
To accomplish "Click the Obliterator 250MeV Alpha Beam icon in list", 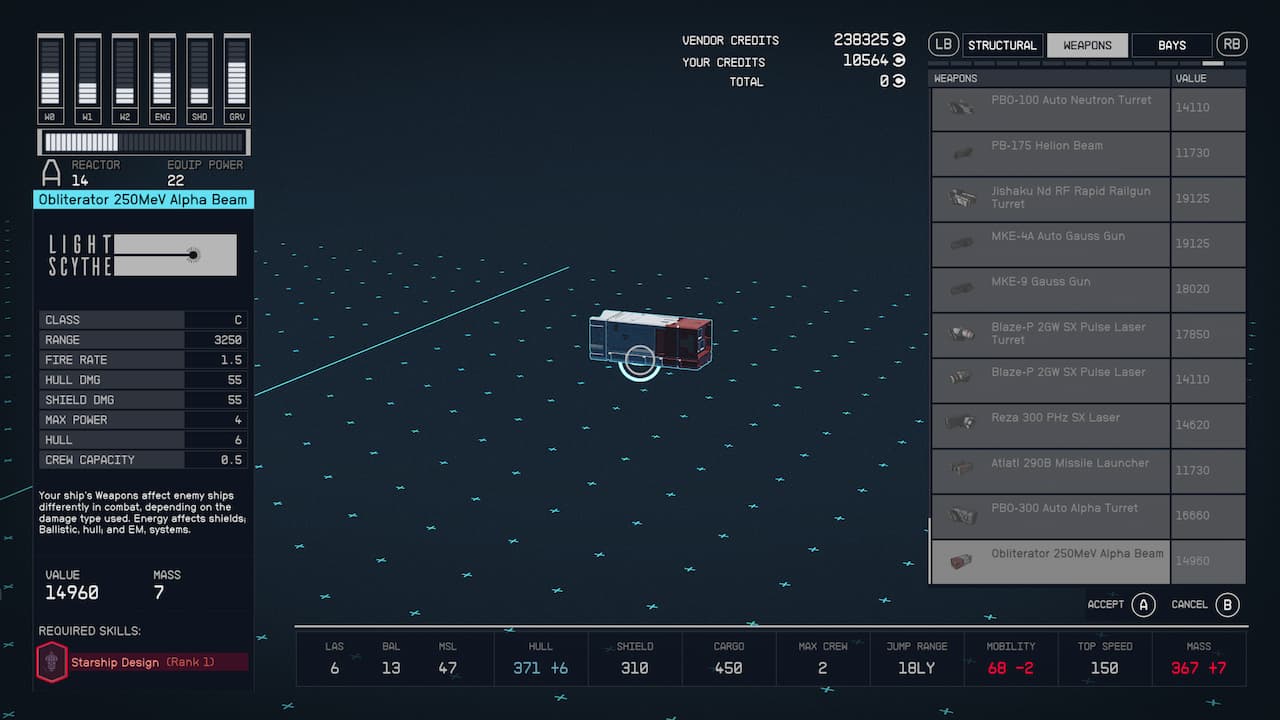I will 961,560.
